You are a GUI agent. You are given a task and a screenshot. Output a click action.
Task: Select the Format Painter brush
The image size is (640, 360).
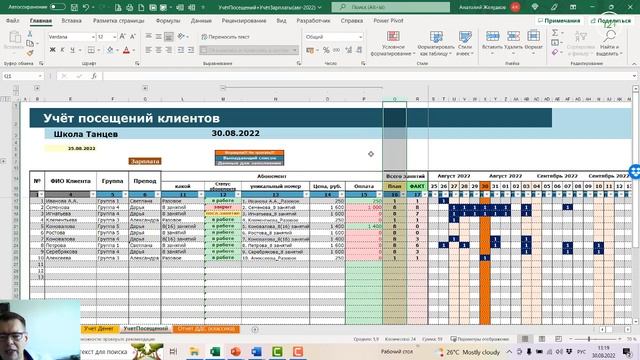[30, 53]
